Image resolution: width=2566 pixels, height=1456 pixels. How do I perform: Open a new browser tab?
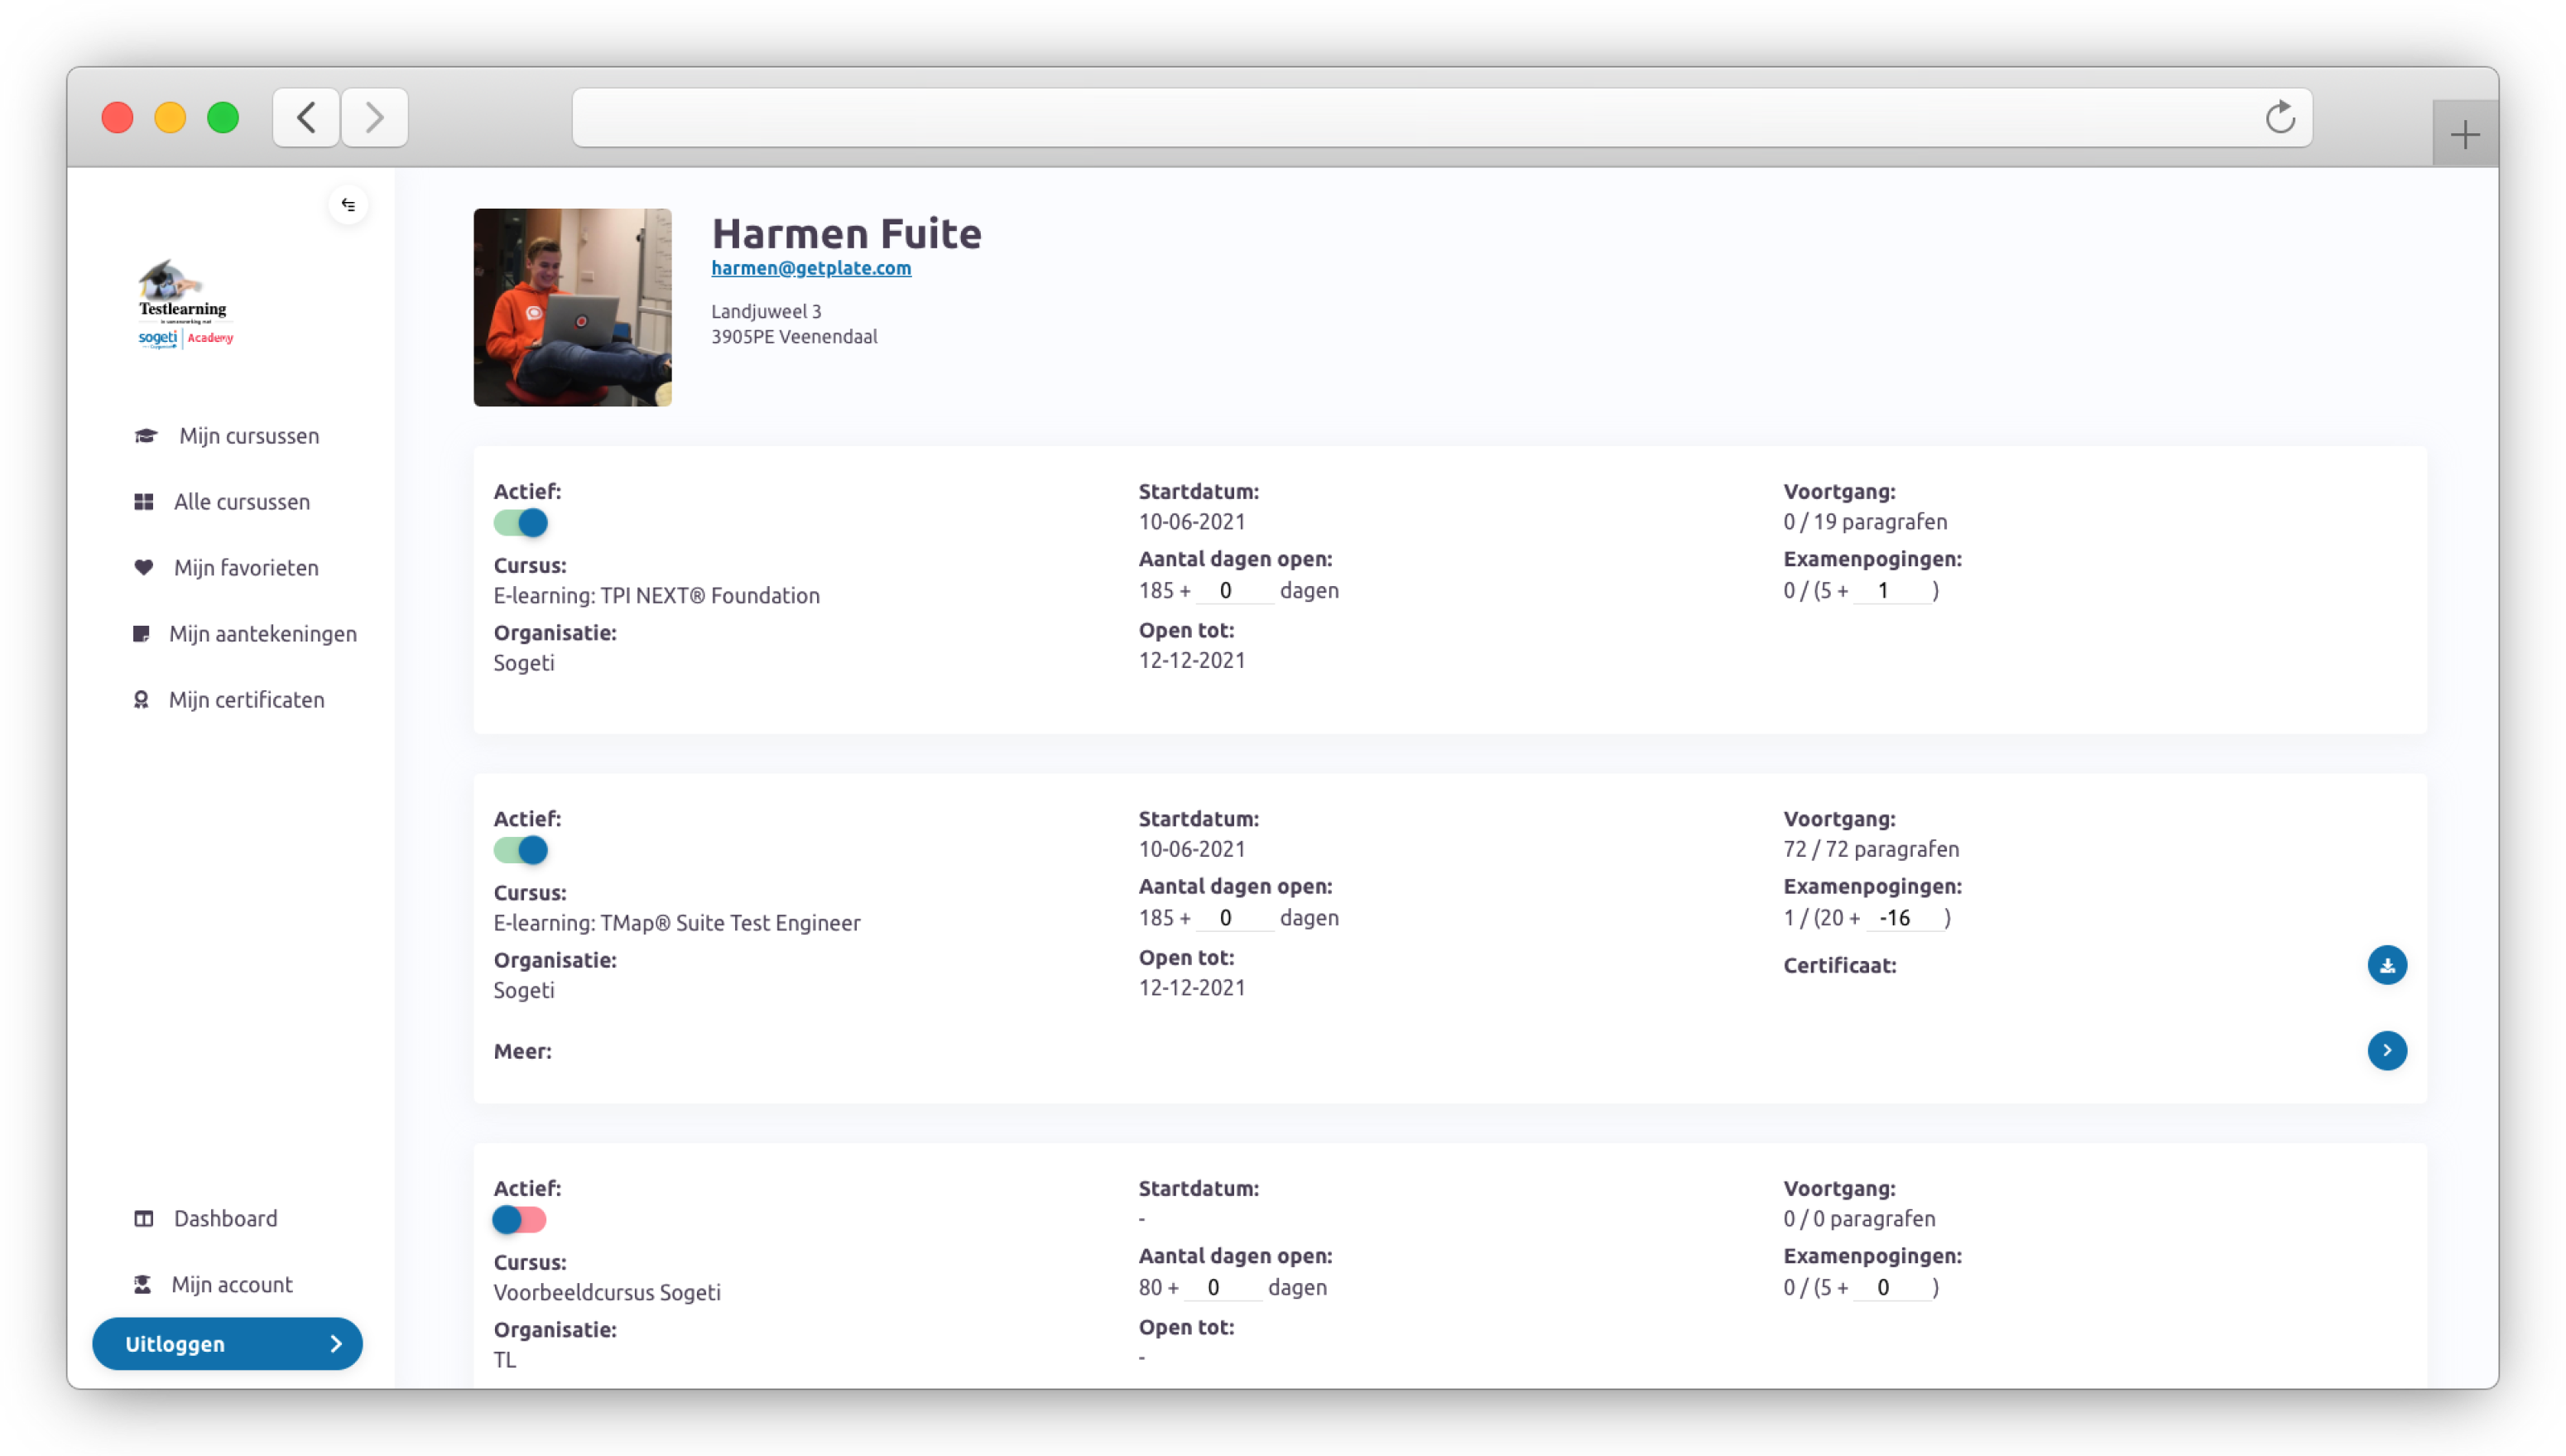pos(2465,134)
